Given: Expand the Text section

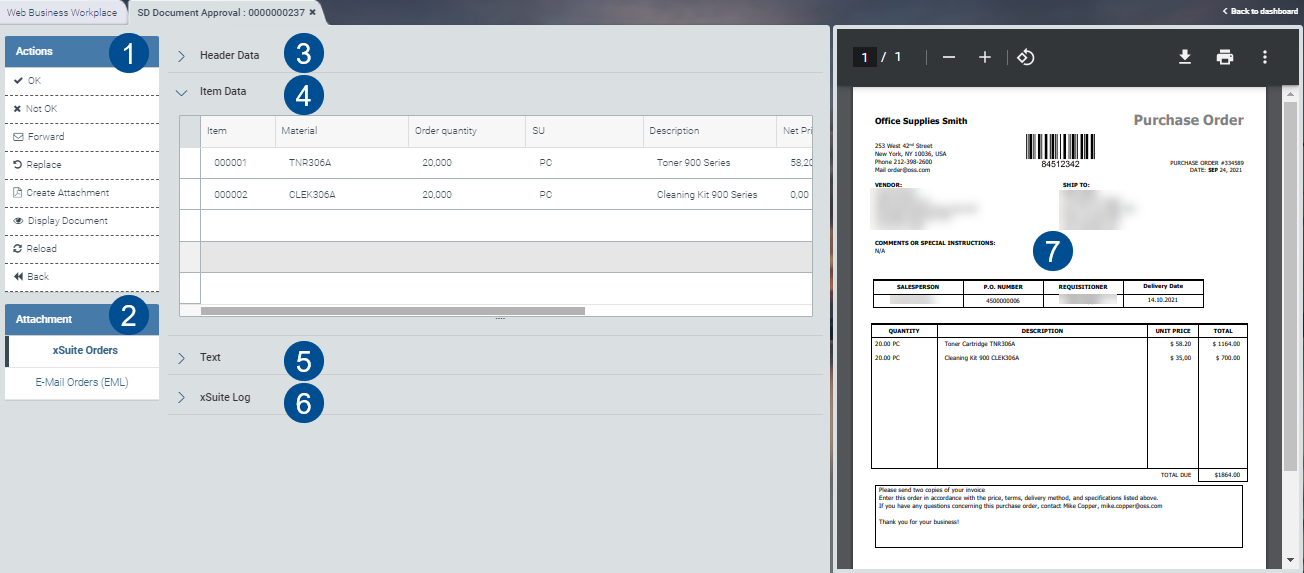Looking at the screenshot, I should 181,357.
